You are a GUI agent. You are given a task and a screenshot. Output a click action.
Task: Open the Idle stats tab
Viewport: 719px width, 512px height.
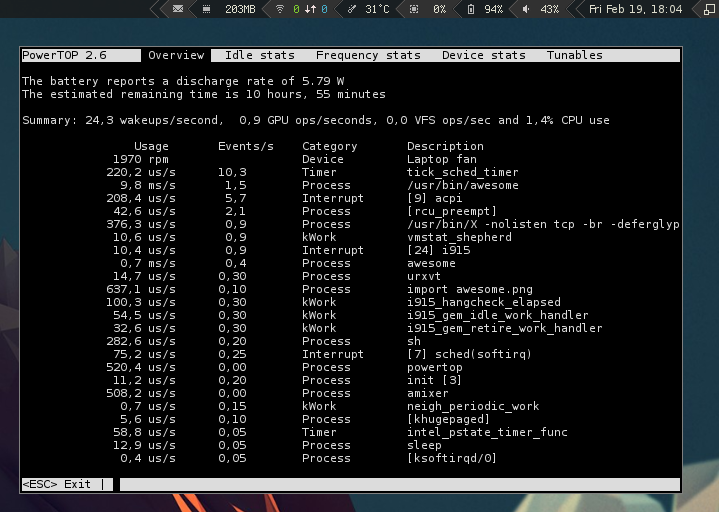coord(260,55)
